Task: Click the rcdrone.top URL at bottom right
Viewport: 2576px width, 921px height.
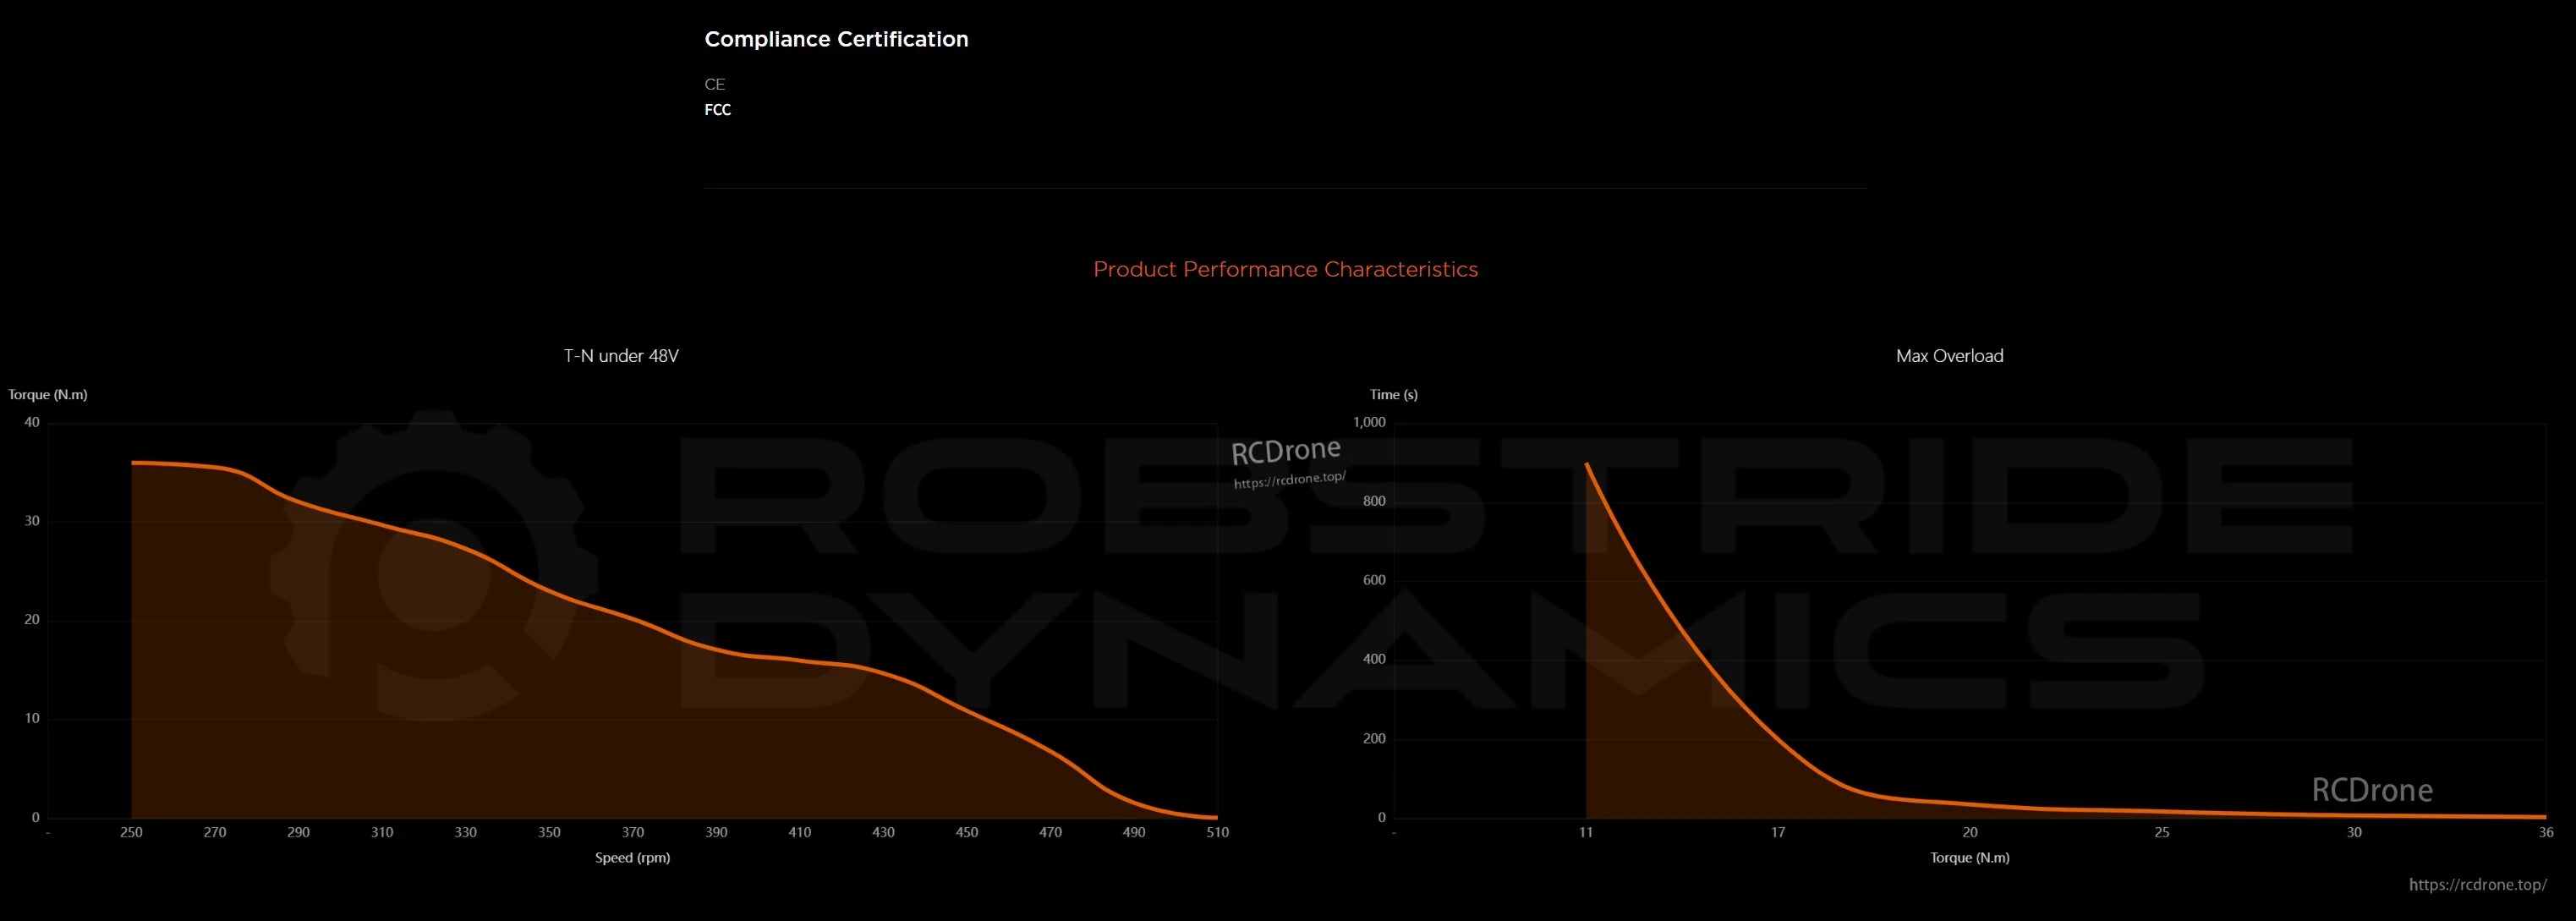Action: click(2477, 885)
